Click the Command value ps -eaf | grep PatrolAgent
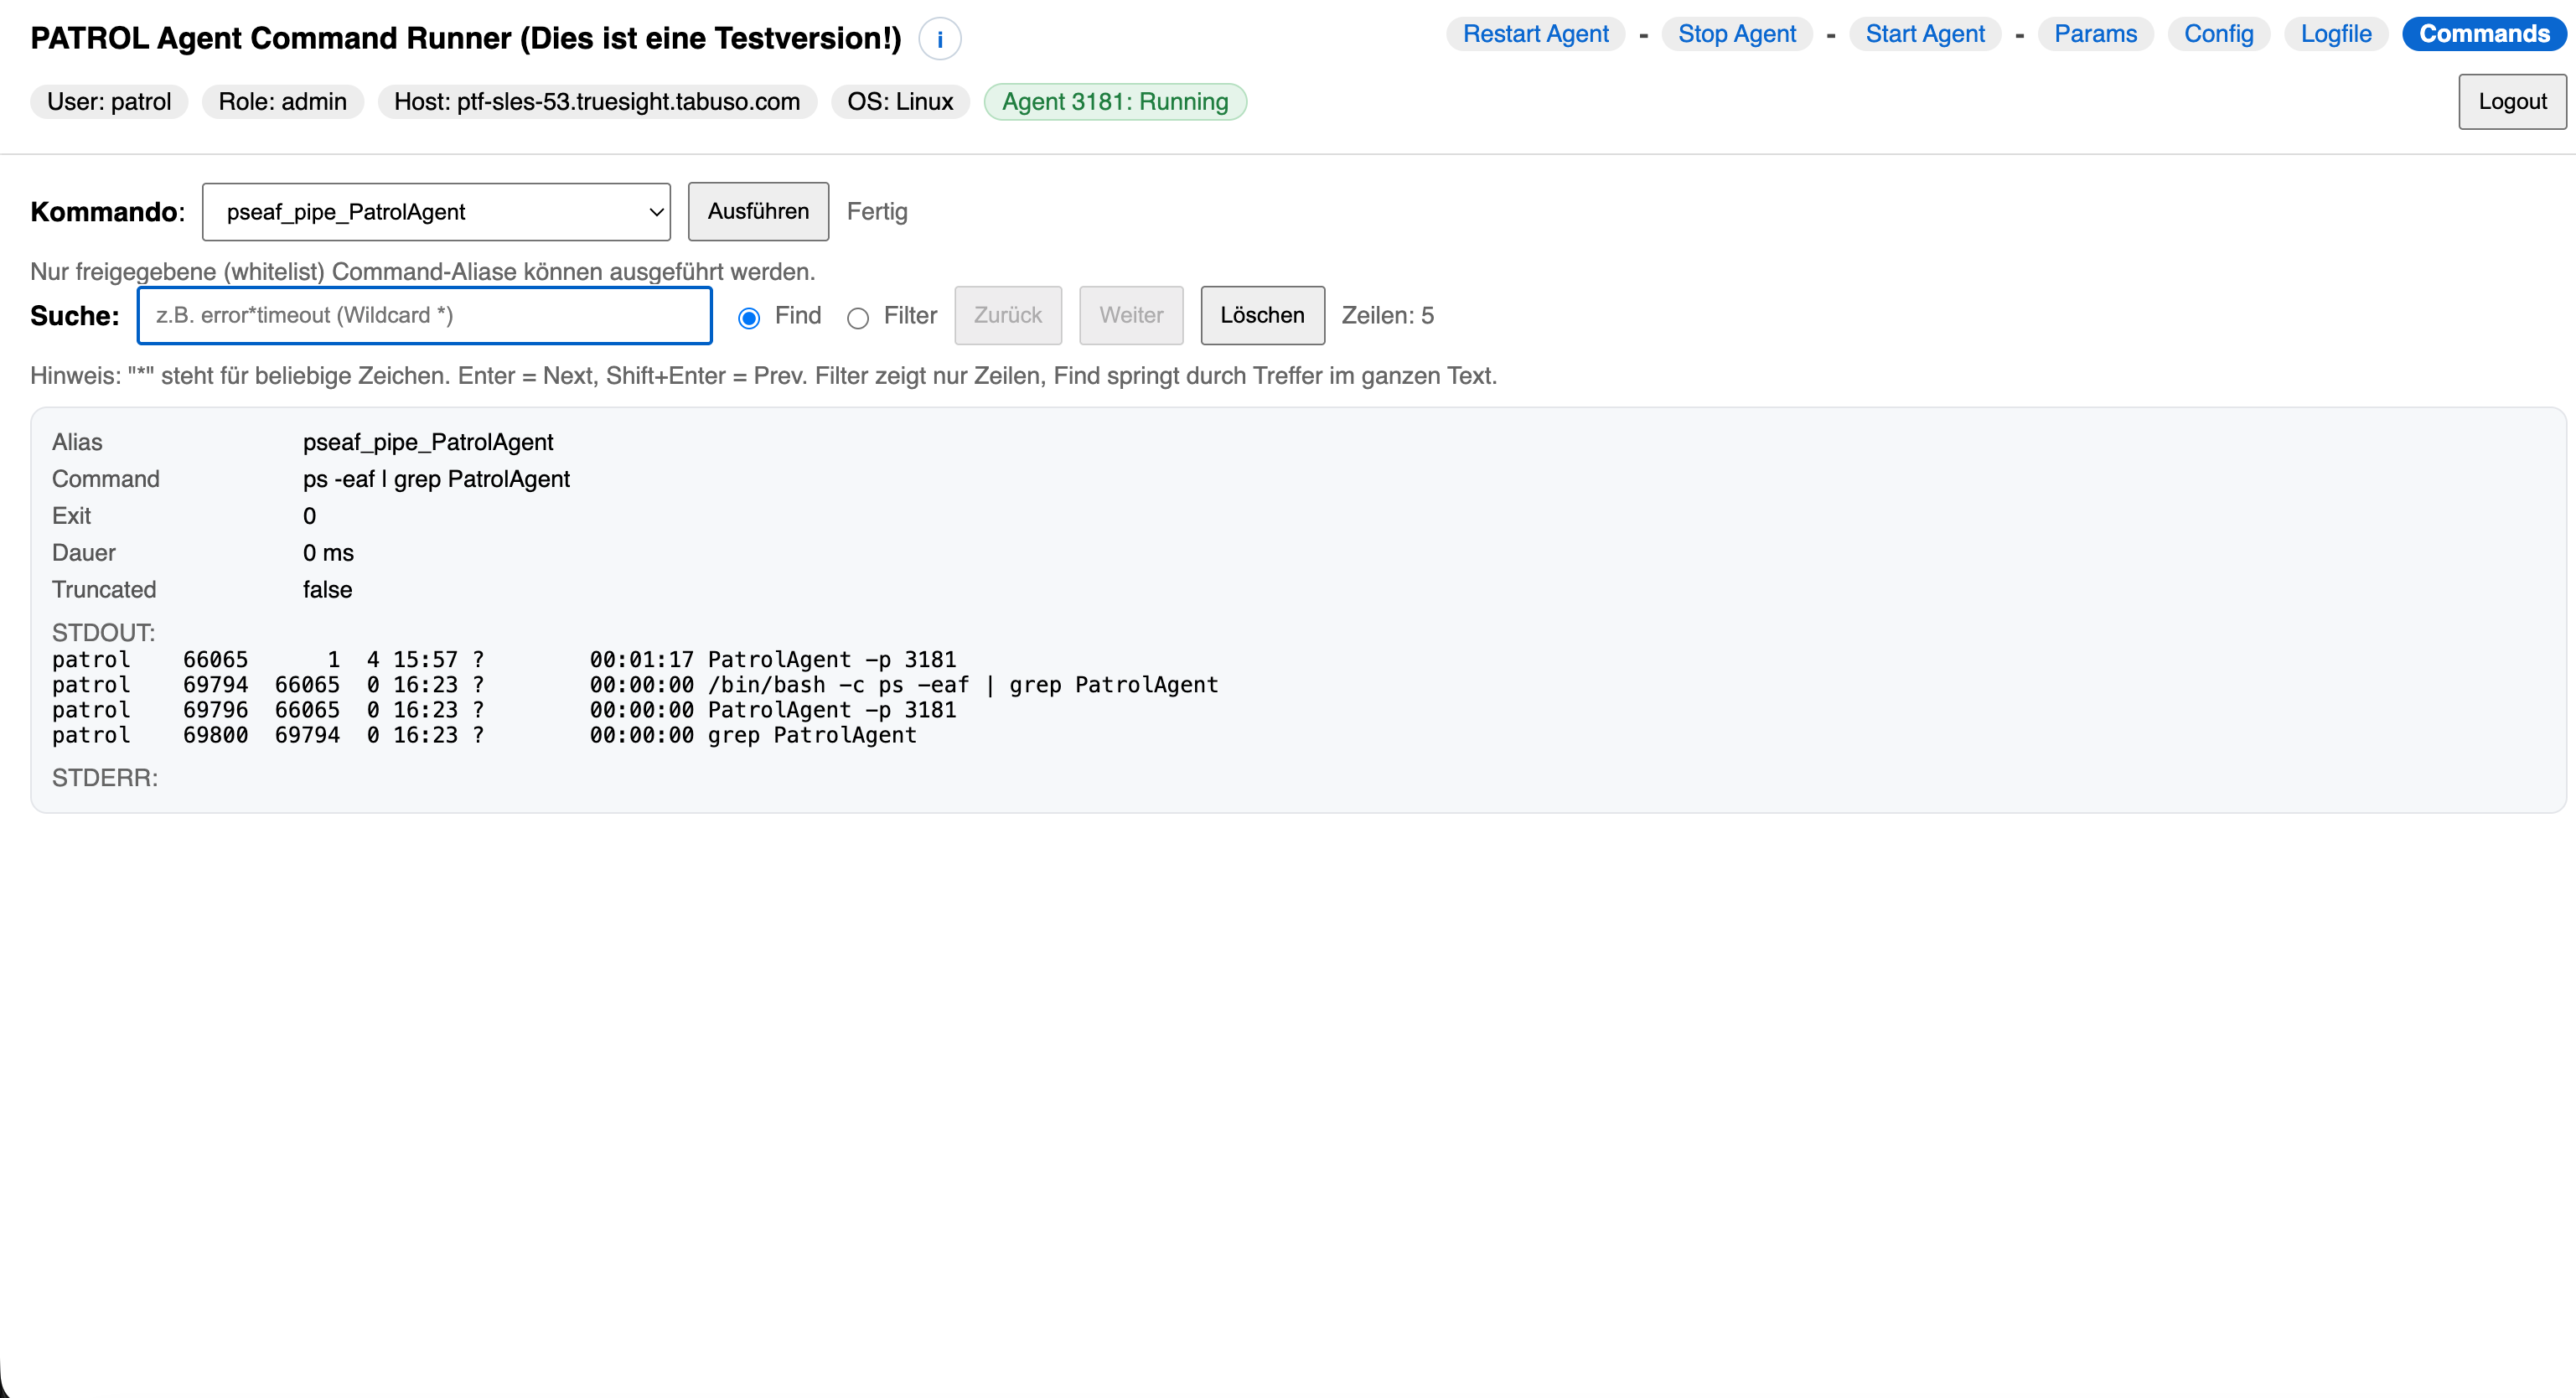This screenshot has height=1398, width=2576. pos(436,479)
